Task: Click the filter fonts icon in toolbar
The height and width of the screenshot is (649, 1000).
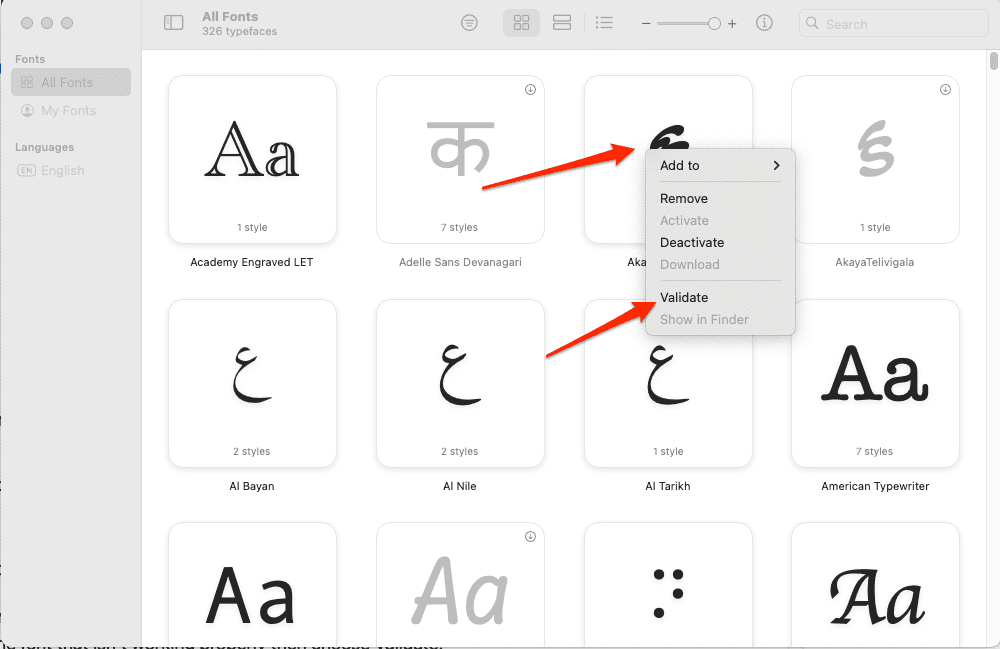Action: tap(469, 23)
